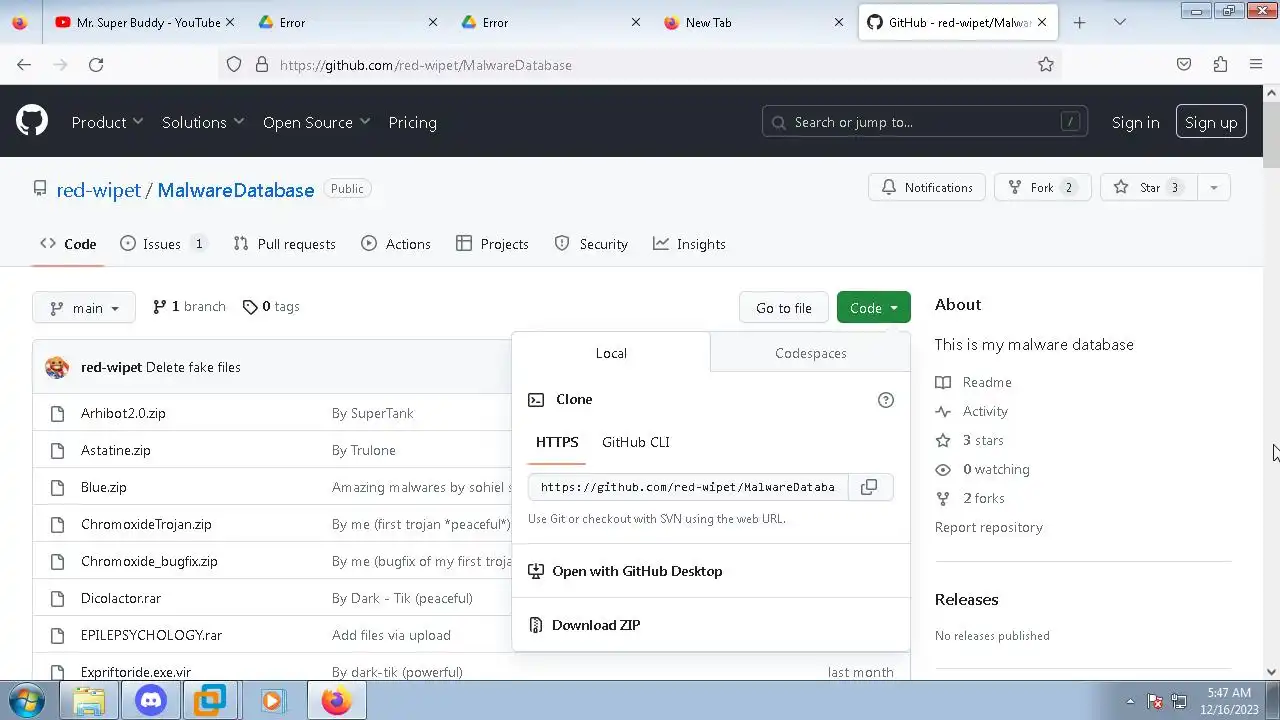Star the MalwareDatabase repository
The image size is (1280, 720).
tap(1148, 187)
